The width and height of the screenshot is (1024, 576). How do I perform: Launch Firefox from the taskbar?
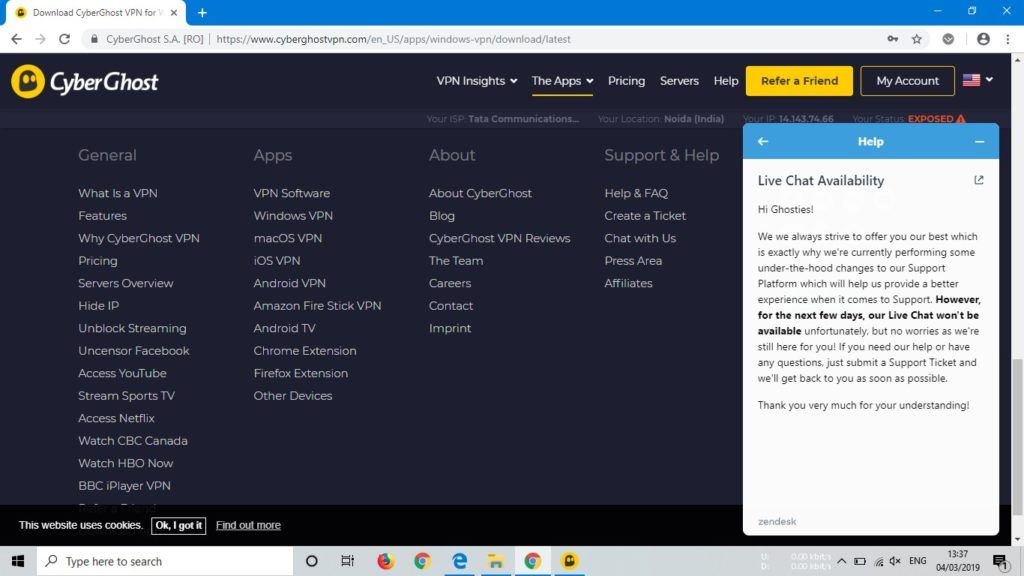pyautogui.click(x=385, y=561)
